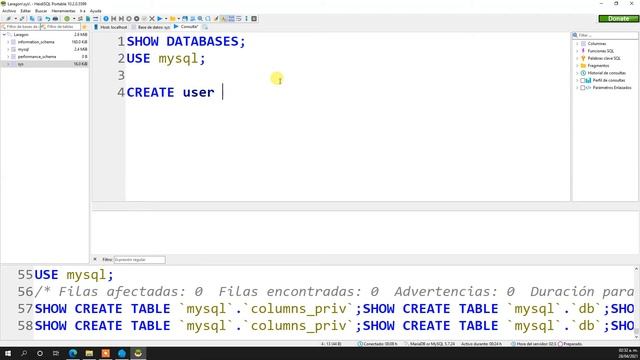The height and width of the screenshot is (360, 640).
Task: Expand the performance_schema database
Action: tap(8, 57)
